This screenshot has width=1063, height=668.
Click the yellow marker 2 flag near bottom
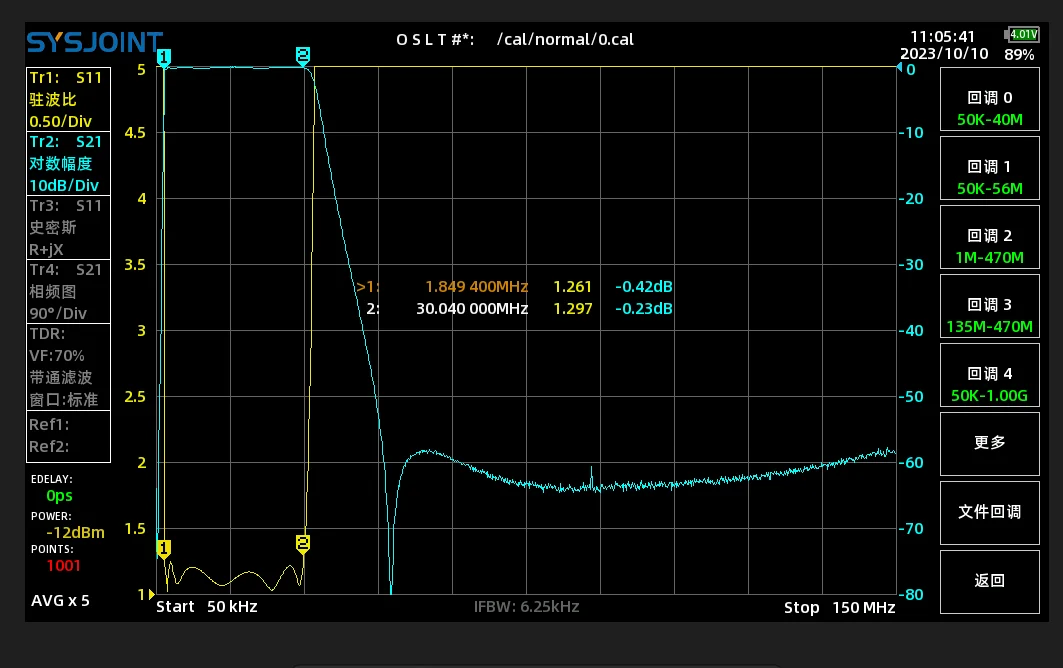(x=303, y=544)
